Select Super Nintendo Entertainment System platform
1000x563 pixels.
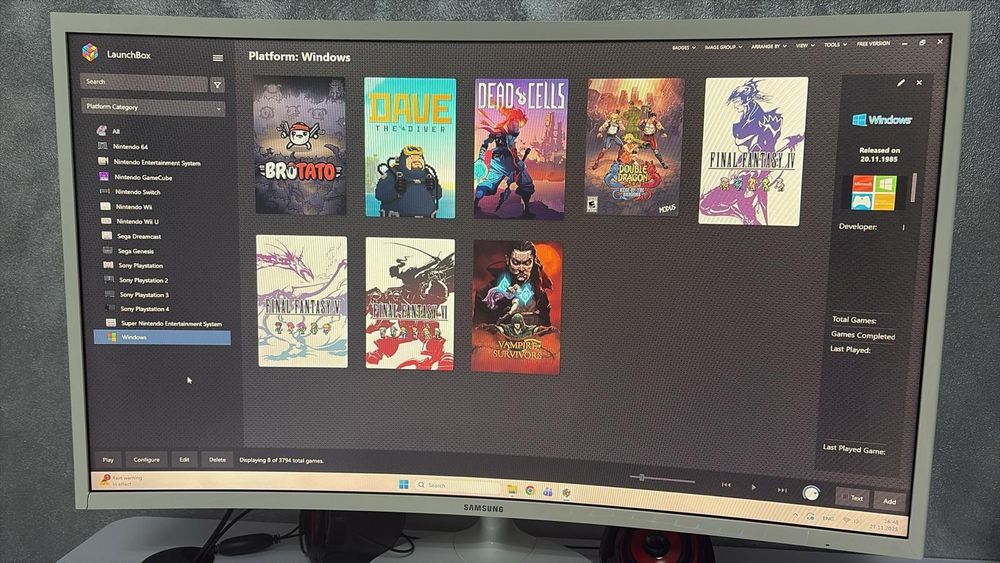pyautogui.click(x=171, y=323)
